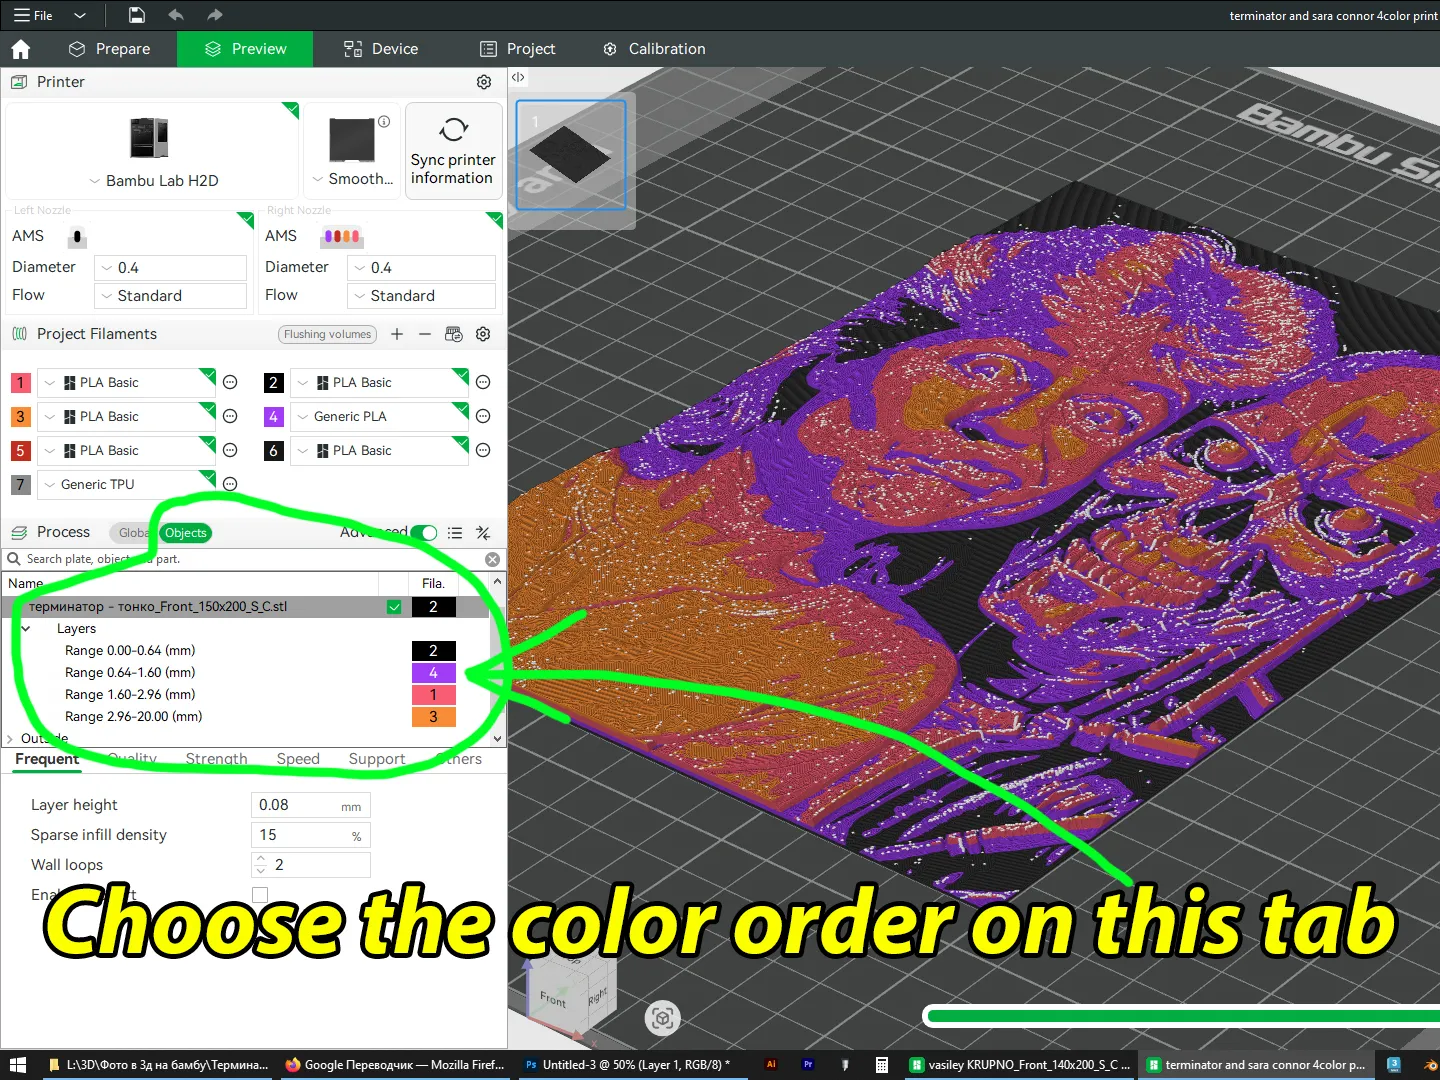Toggle checkbox on the терминатор STL row

(x=394, y=607)
